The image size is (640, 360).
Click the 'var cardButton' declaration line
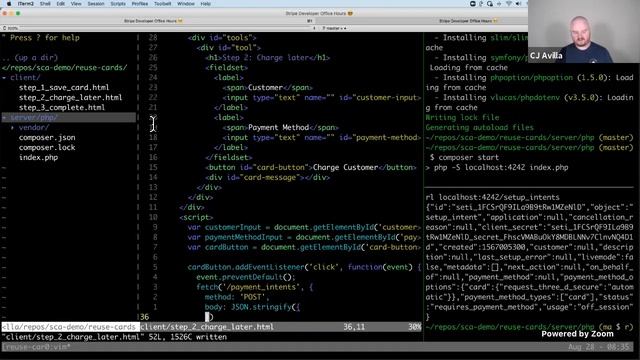(304, 247)
